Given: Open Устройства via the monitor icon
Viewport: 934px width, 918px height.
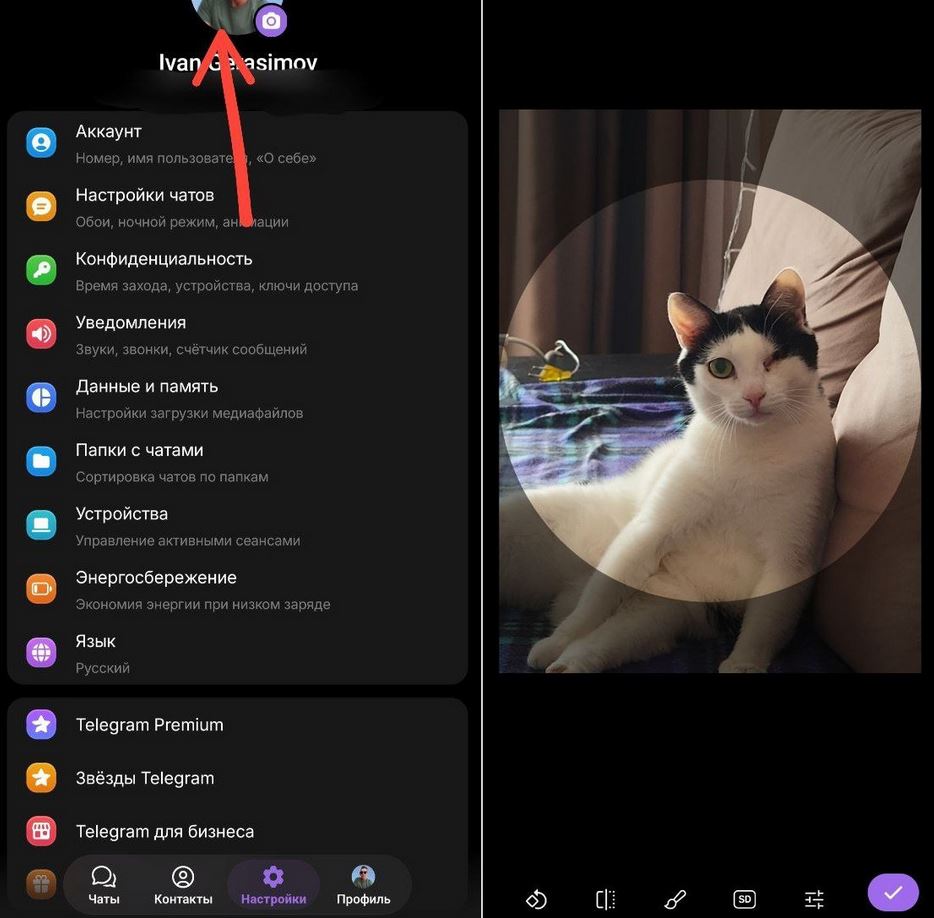Looking at the screenshot, I should point(41,524).
